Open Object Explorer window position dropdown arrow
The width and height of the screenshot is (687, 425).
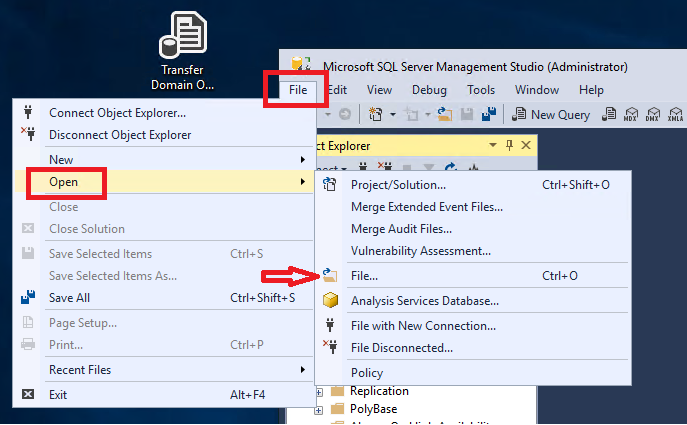click(x=492, y=145)
